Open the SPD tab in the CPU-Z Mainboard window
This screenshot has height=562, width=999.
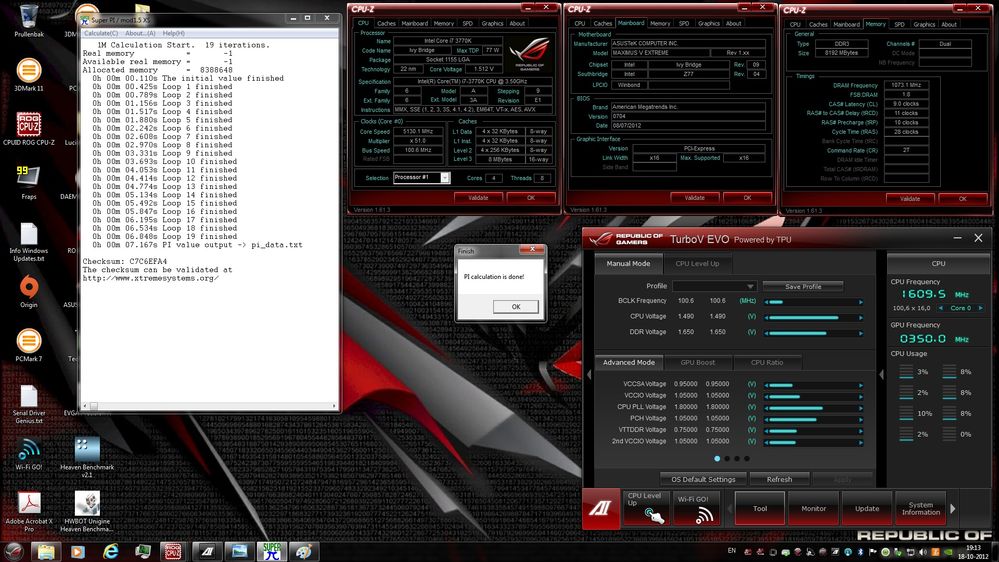684,24
